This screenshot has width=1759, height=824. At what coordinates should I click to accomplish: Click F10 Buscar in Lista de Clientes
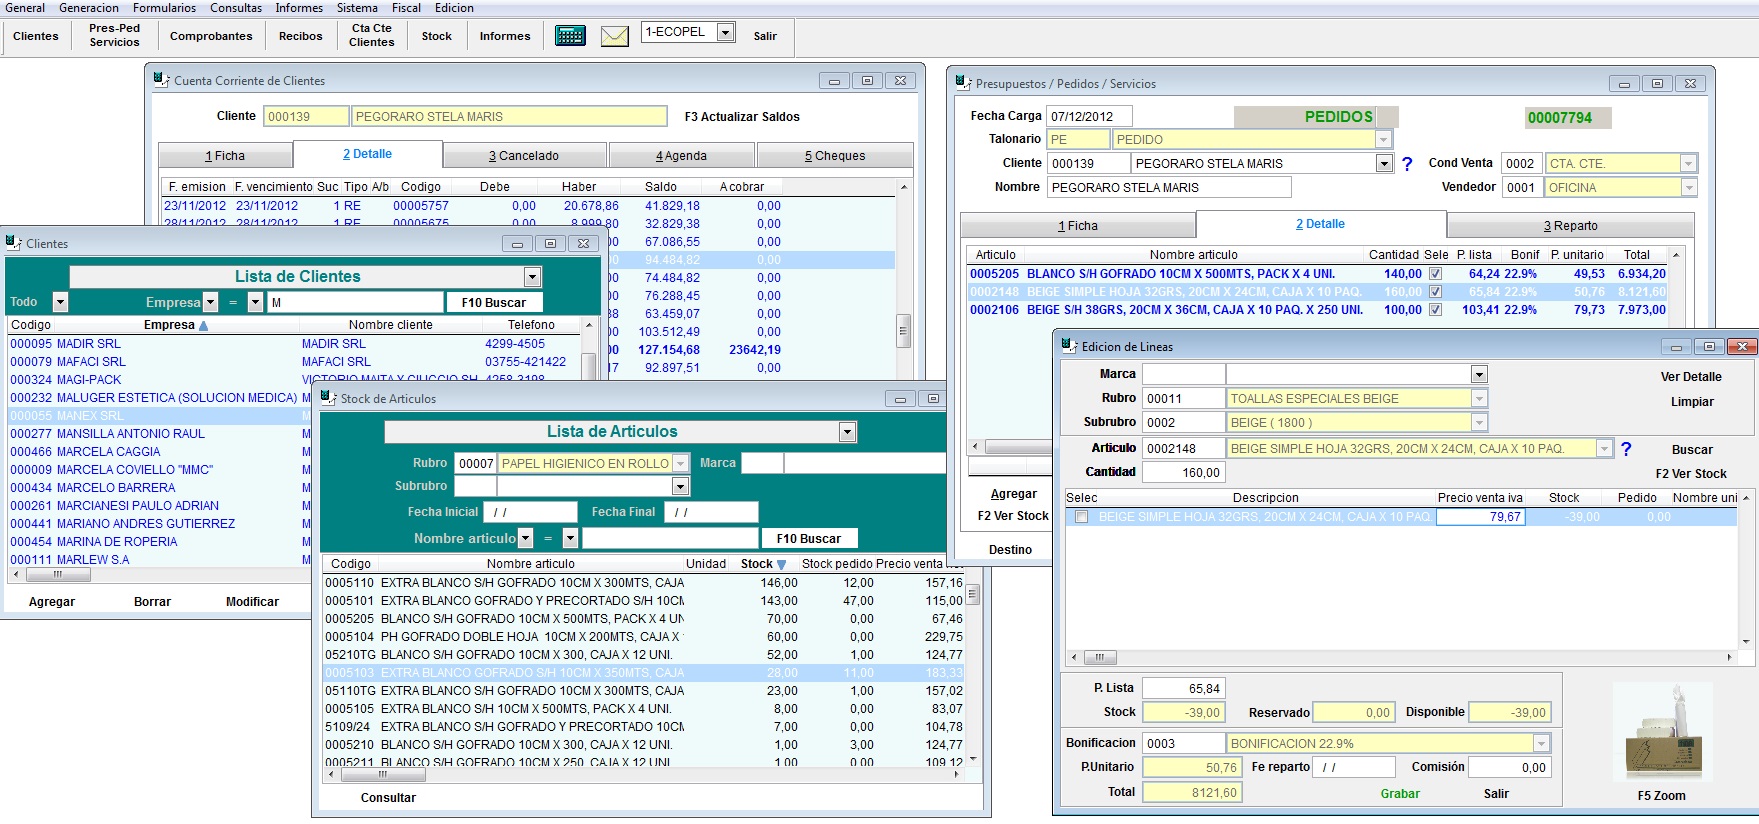point(493,302)
